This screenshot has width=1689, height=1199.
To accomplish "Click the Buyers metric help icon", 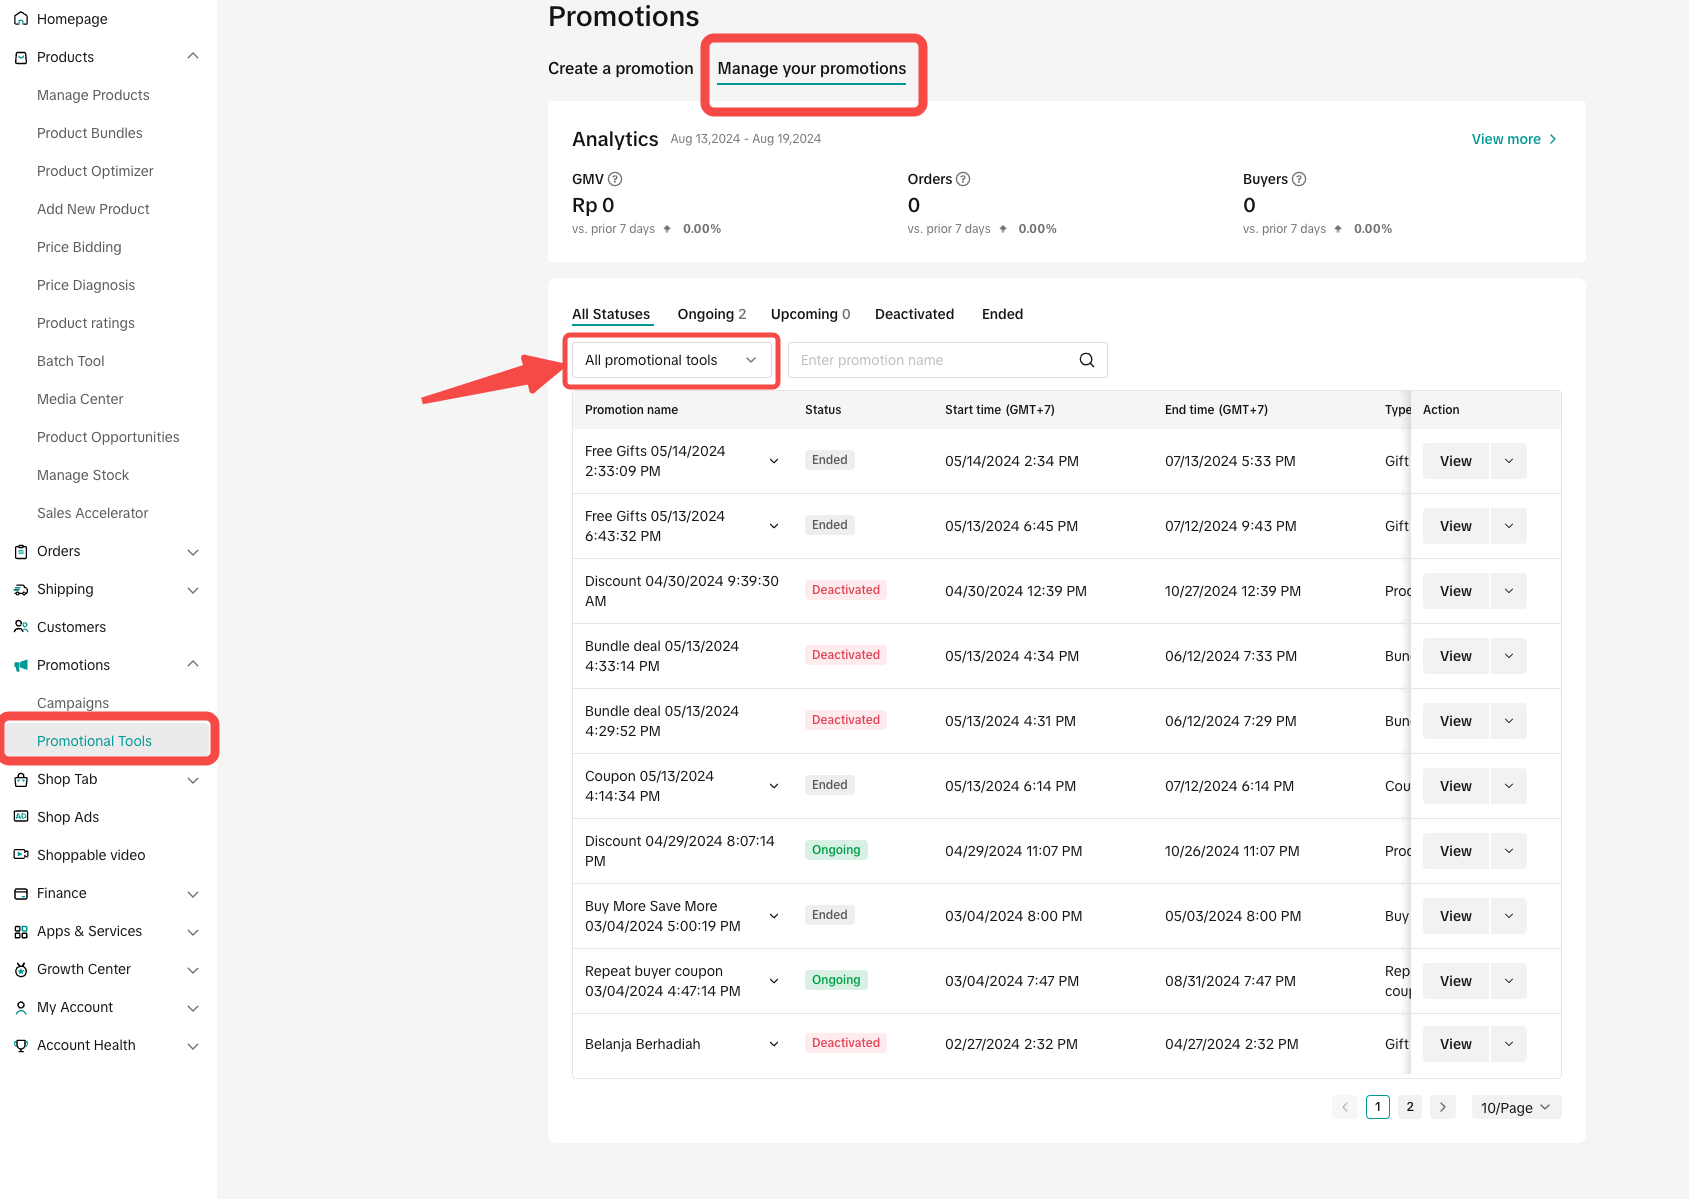I will tap(1299, 179).
